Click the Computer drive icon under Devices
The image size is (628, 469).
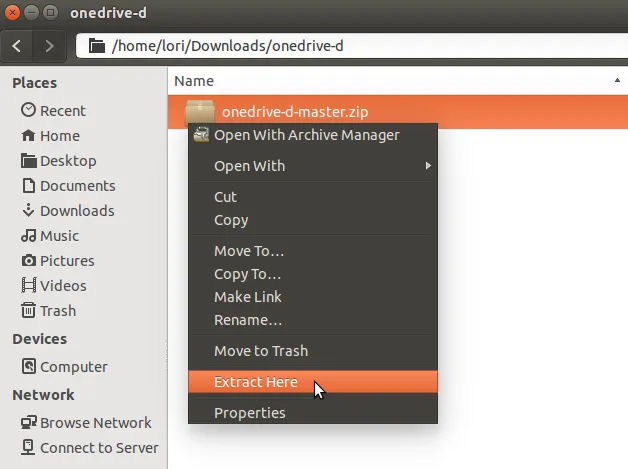(x=28, y=366)
